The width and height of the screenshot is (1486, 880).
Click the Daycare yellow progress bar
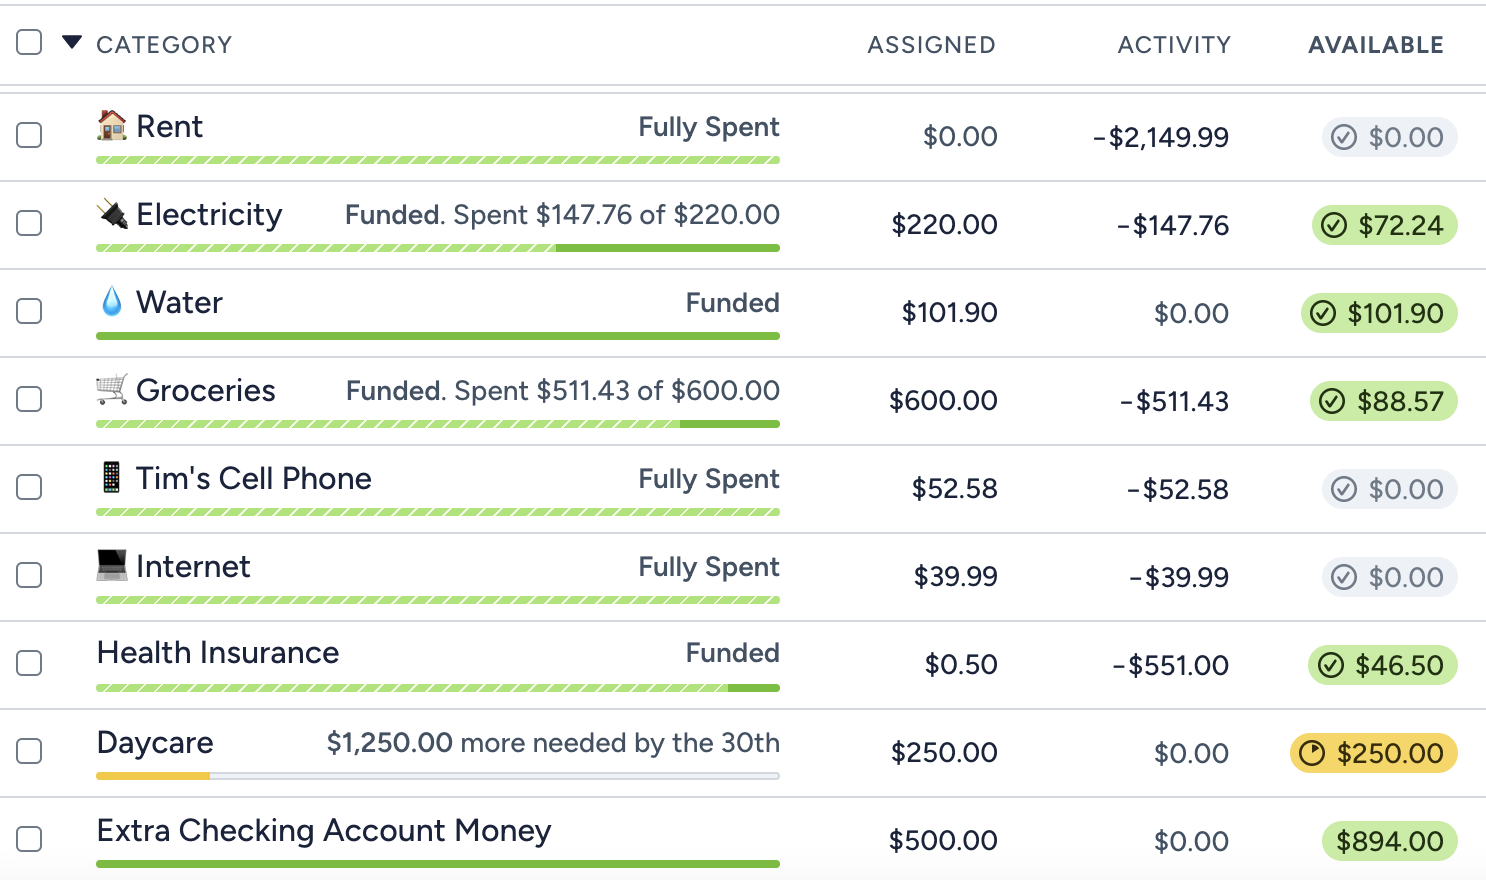click(153, 776)
